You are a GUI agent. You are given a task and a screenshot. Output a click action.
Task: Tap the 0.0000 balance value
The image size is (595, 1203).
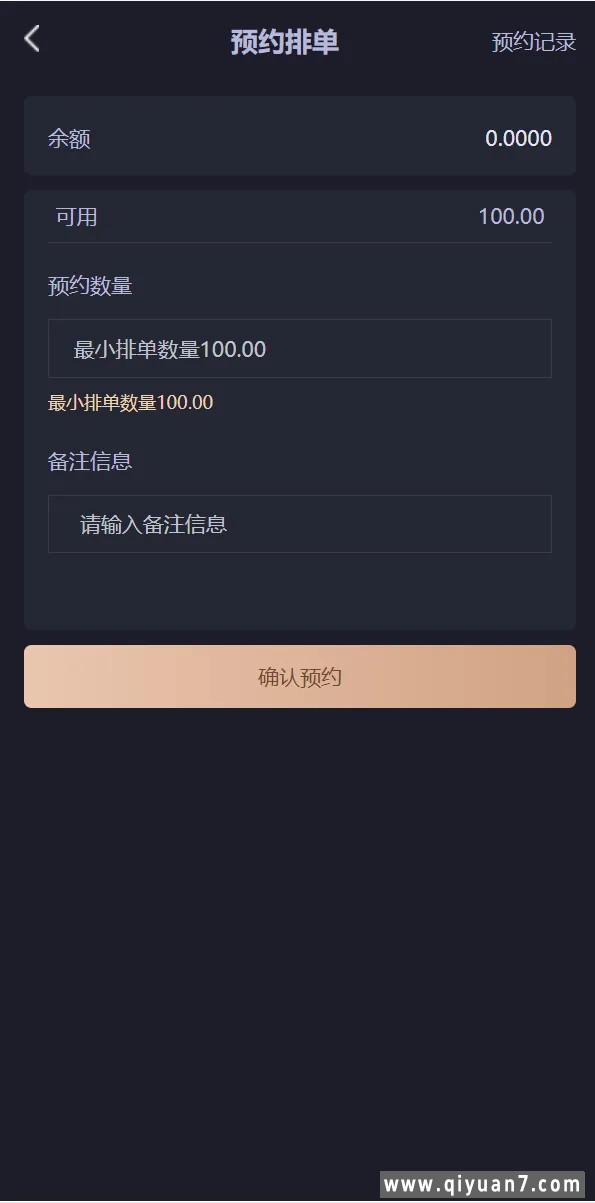tap(519, 138)
